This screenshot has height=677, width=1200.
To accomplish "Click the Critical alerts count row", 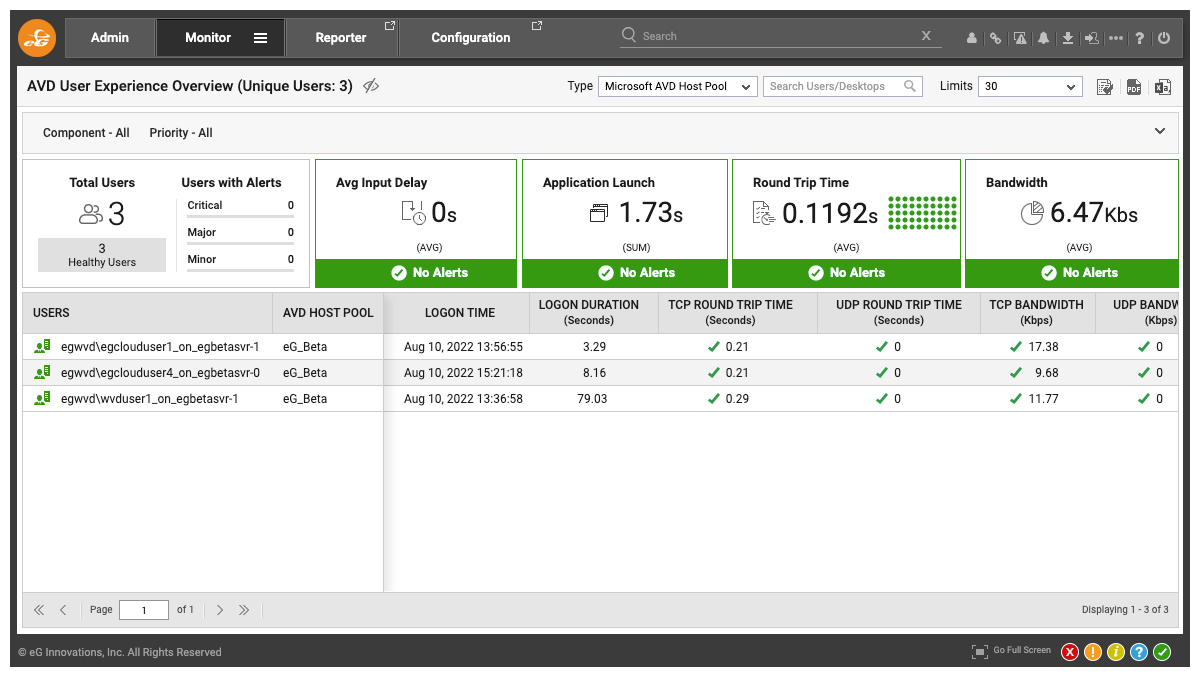I will pyautogui.click(x=241, y=206).
